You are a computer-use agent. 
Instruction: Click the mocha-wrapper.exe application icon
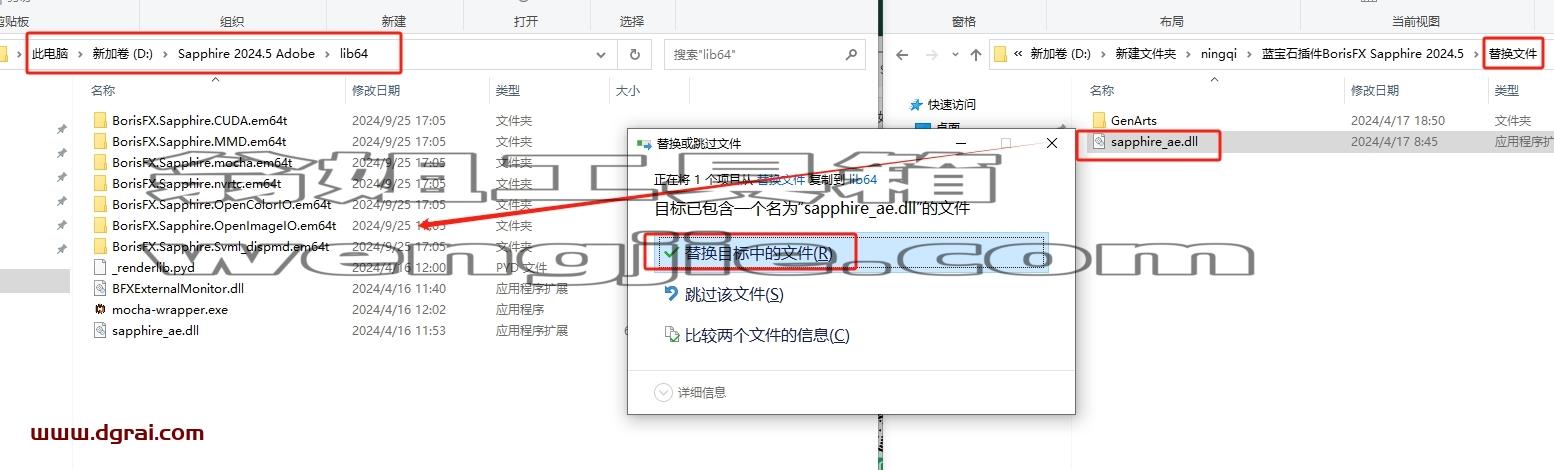coord(99,309)
